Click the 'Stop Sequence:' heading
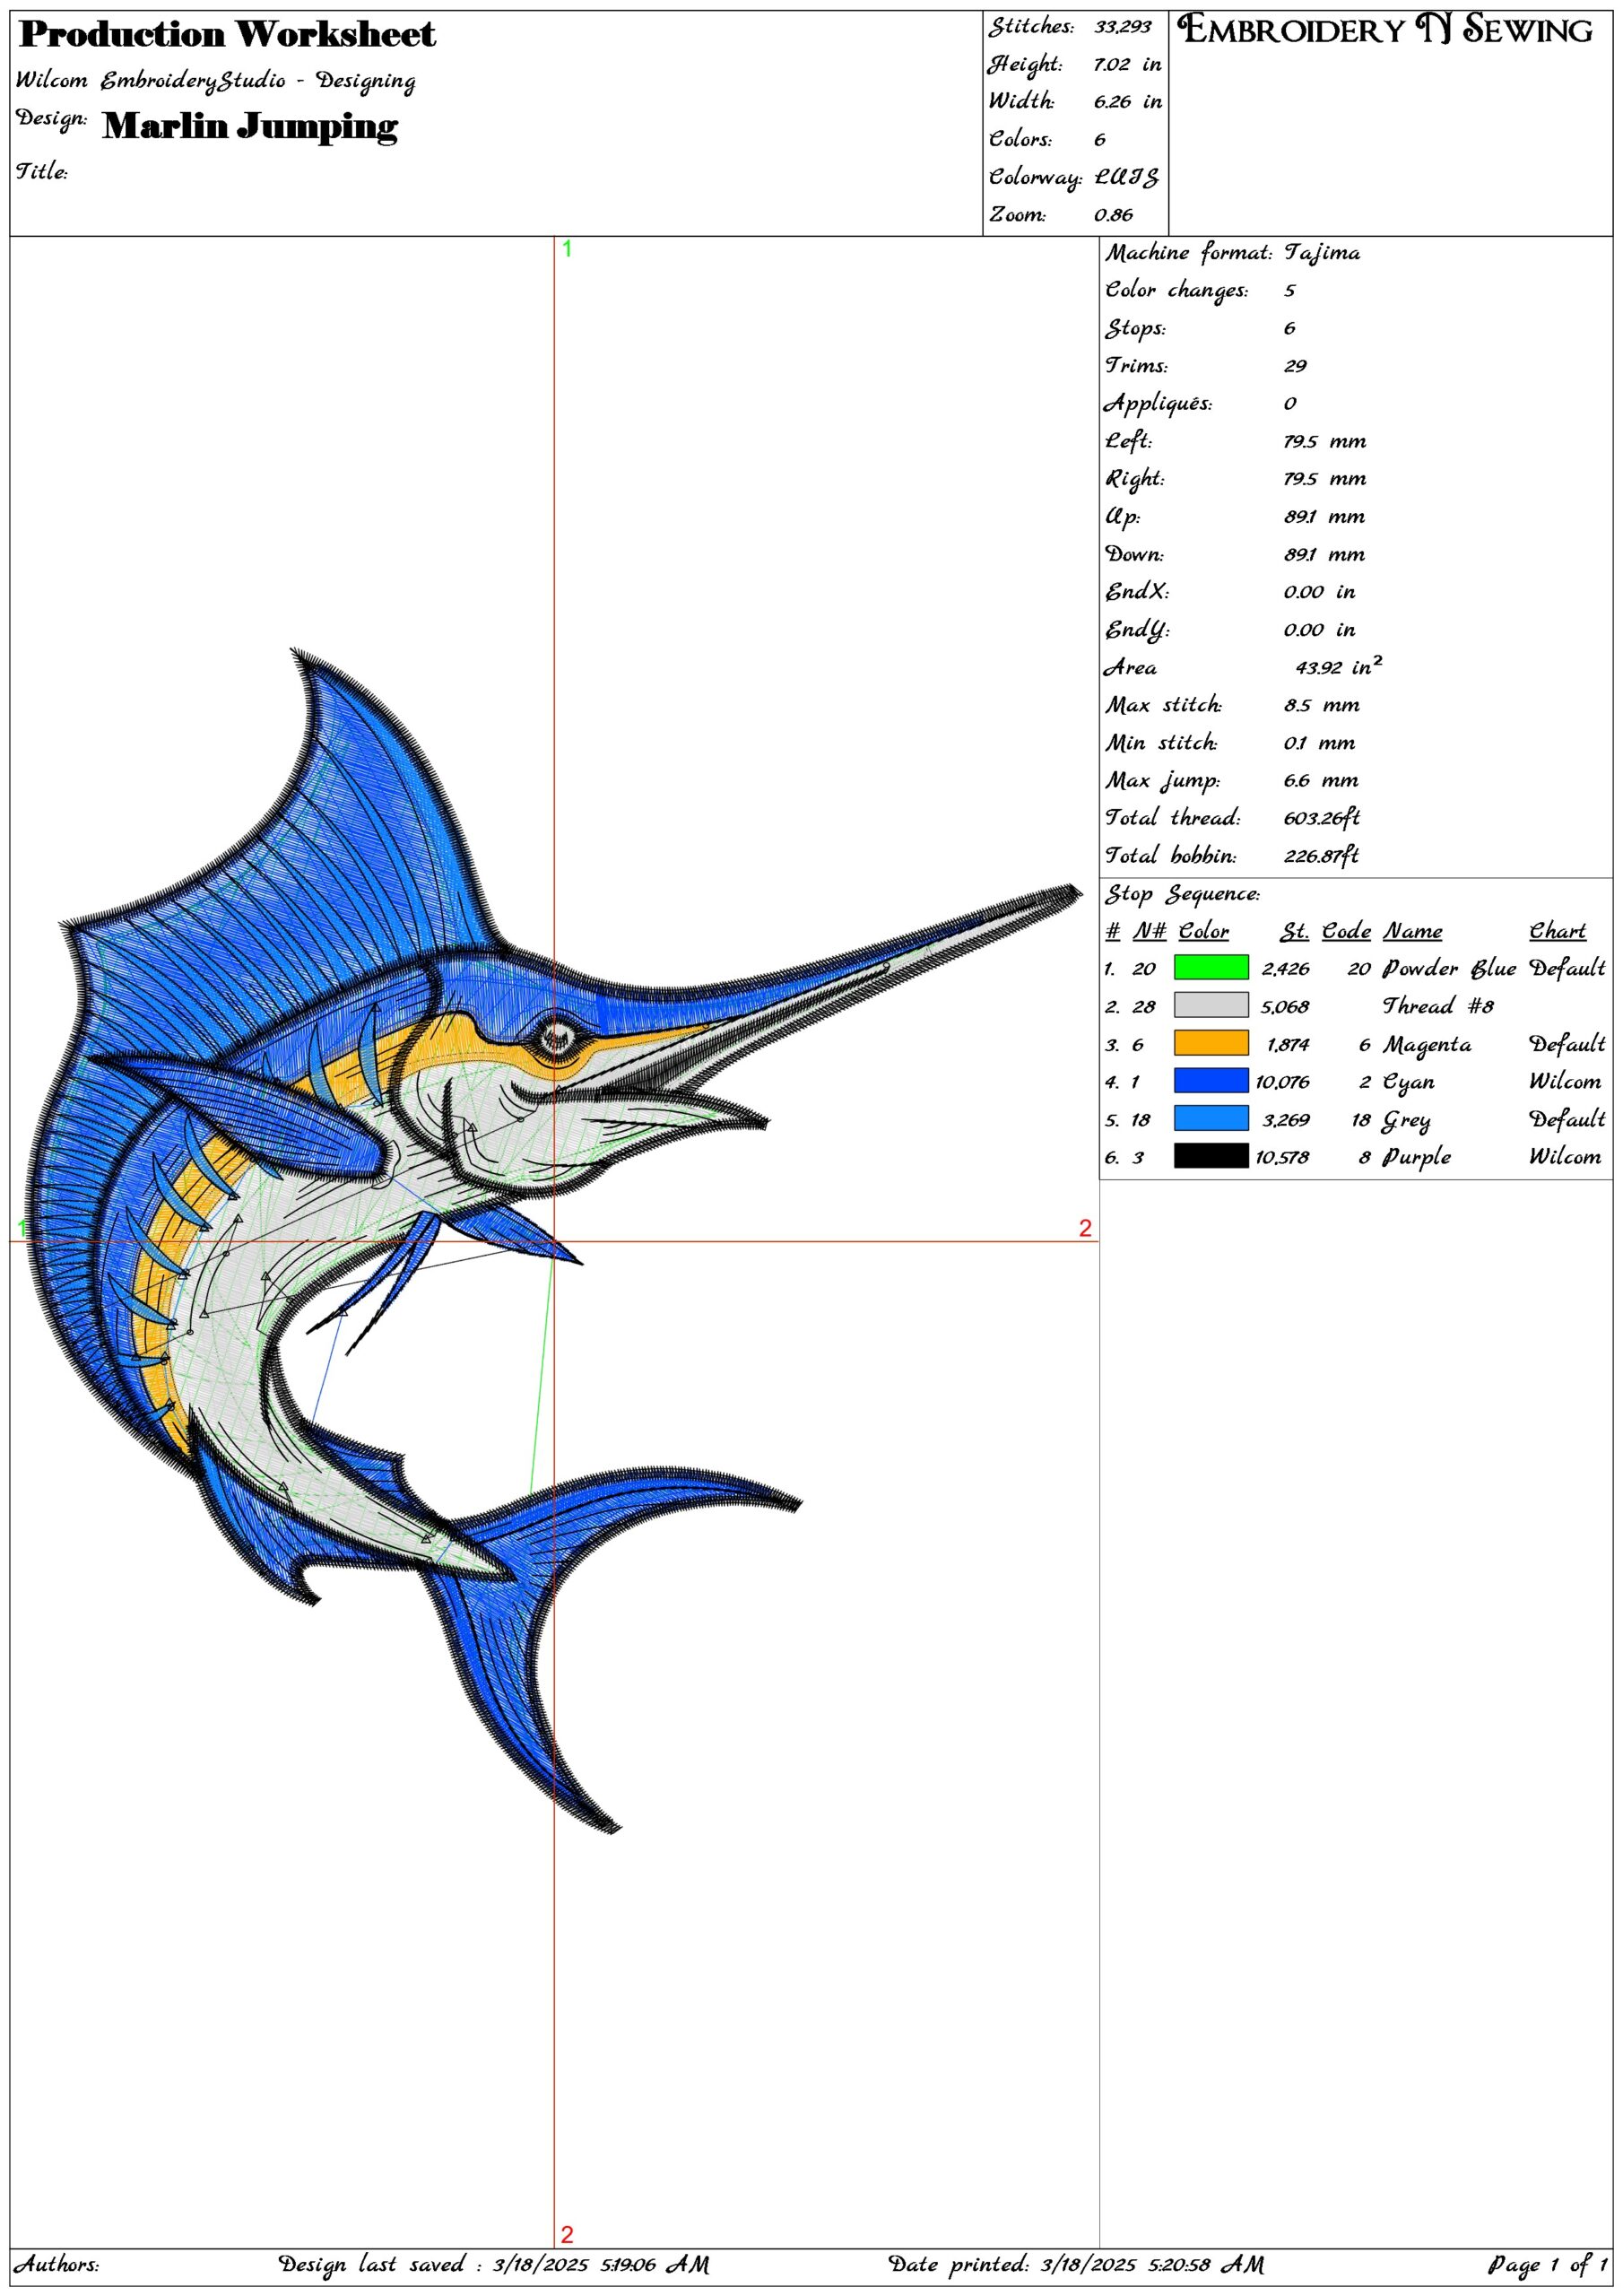Viewport: 1623px width, 2296px height. pyautogui.click(x=1182, y=895)
